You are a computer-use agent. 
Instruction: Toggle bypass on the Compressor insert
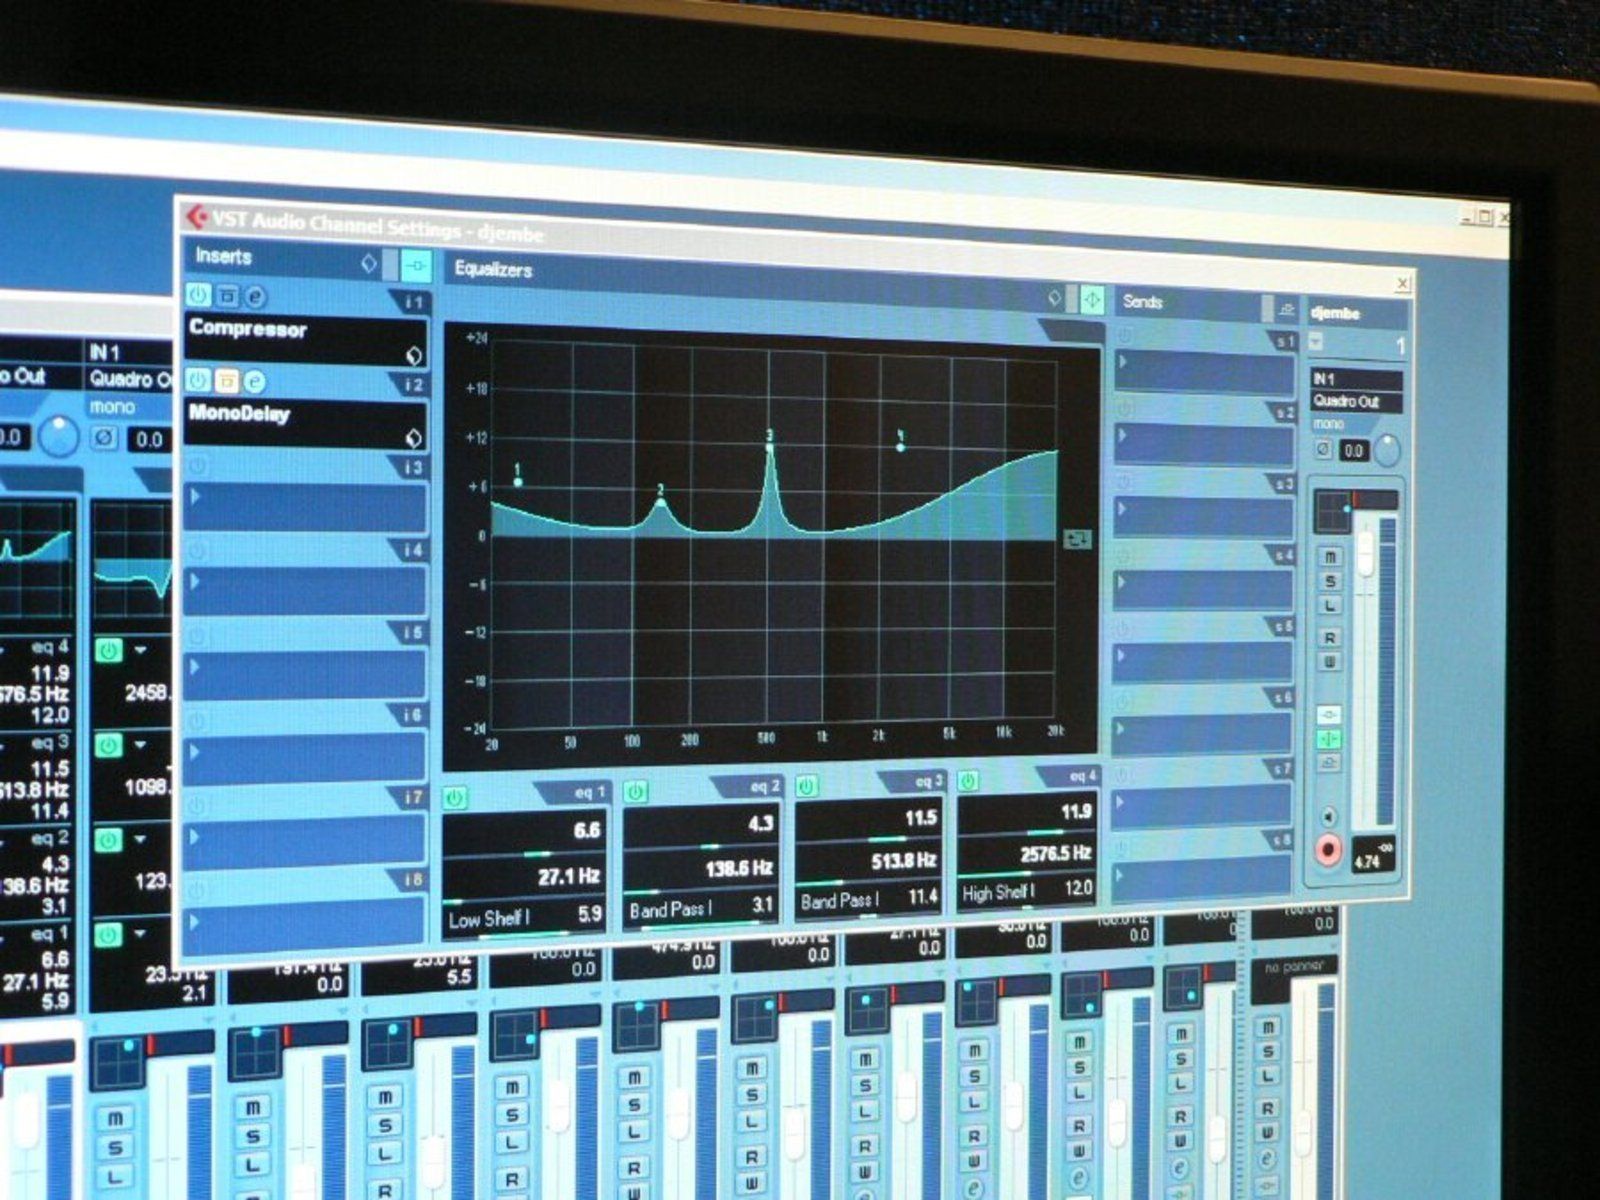[227, 296]
